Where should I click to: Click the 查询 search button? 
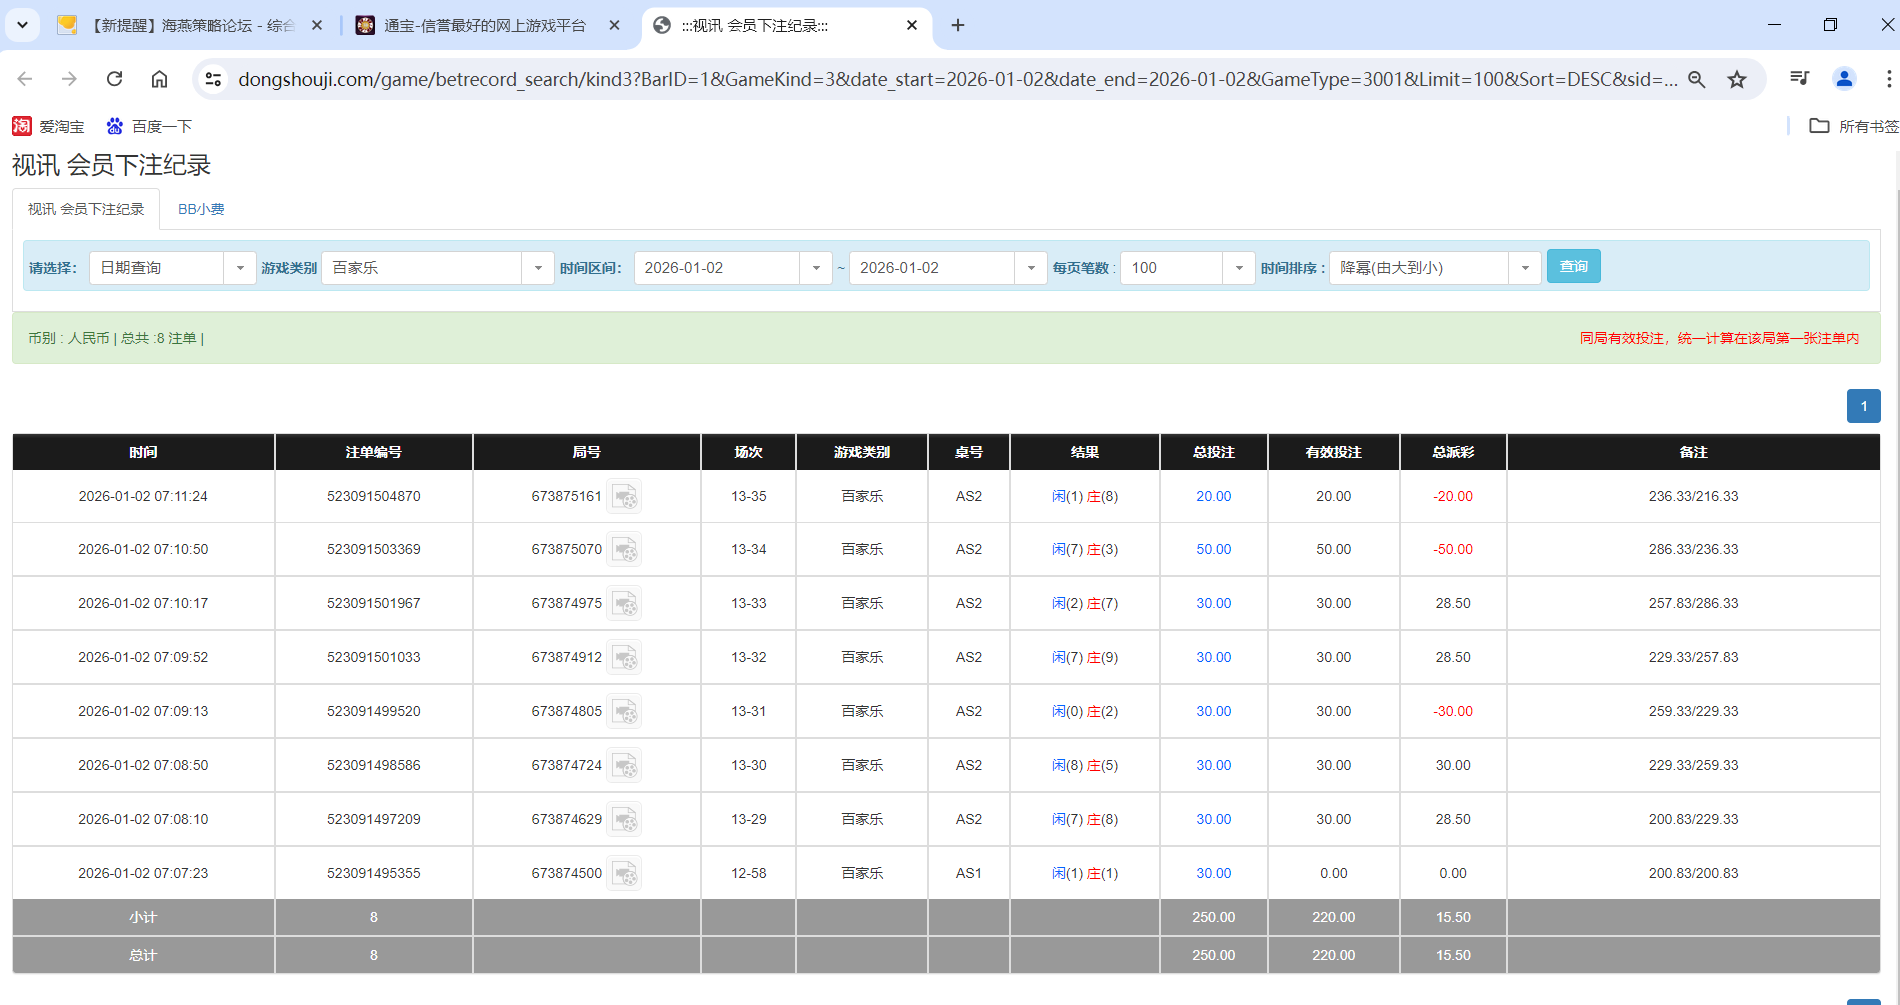(1573, 266)
